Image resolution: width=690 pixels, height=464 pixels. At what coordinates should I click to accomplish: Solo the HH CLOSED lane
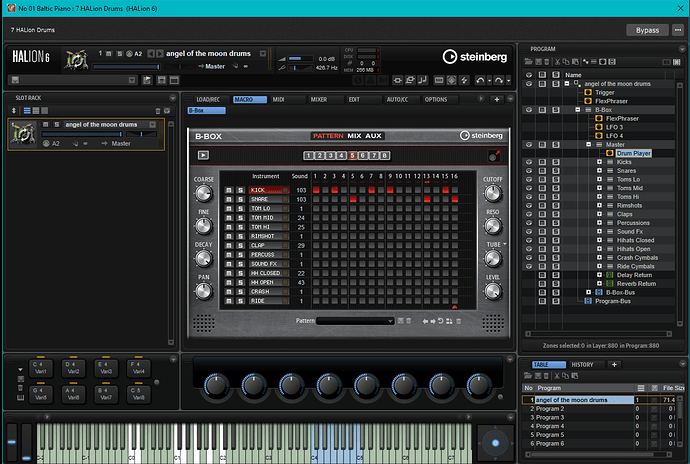pos(240,273)
